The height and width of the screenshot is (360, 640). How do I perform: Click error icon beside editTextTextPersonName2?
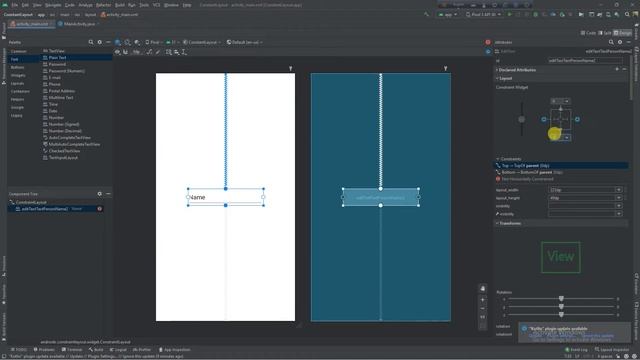coord(100,209)
